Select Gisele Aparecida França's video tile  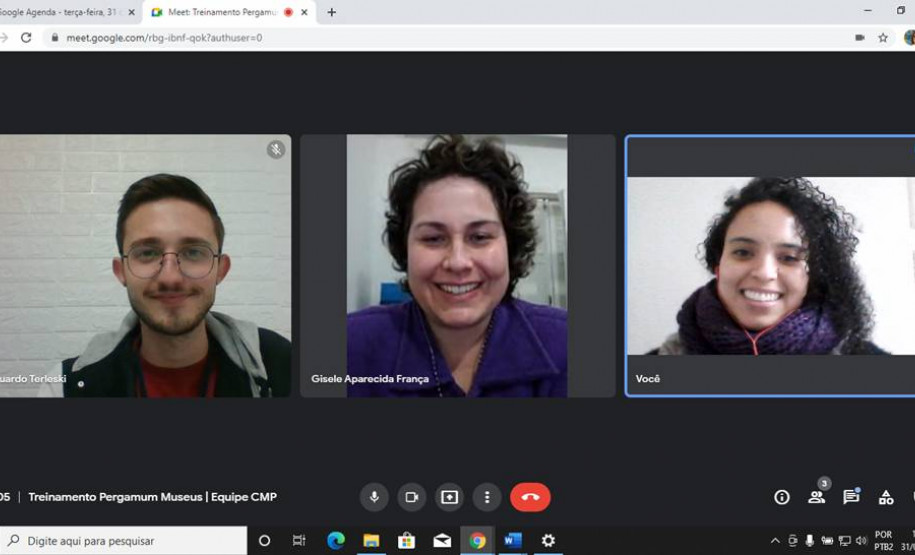[458, 266]
